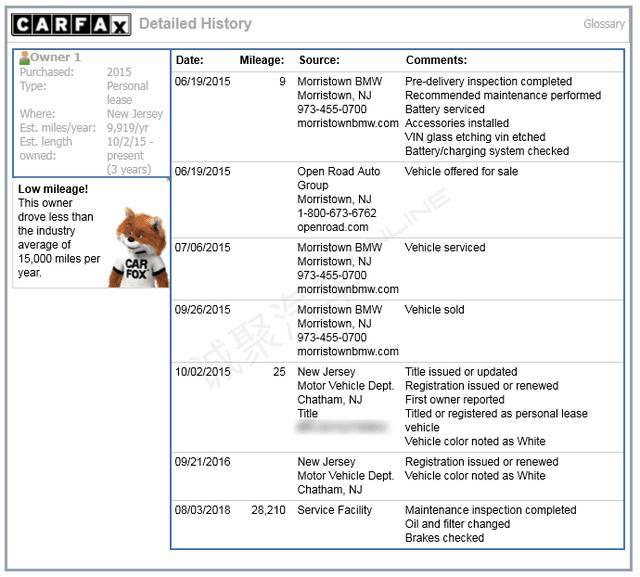The height and width of the screenshot is (577, 640).
Task: Open the openroad.com website link
Action: point(333,227)
